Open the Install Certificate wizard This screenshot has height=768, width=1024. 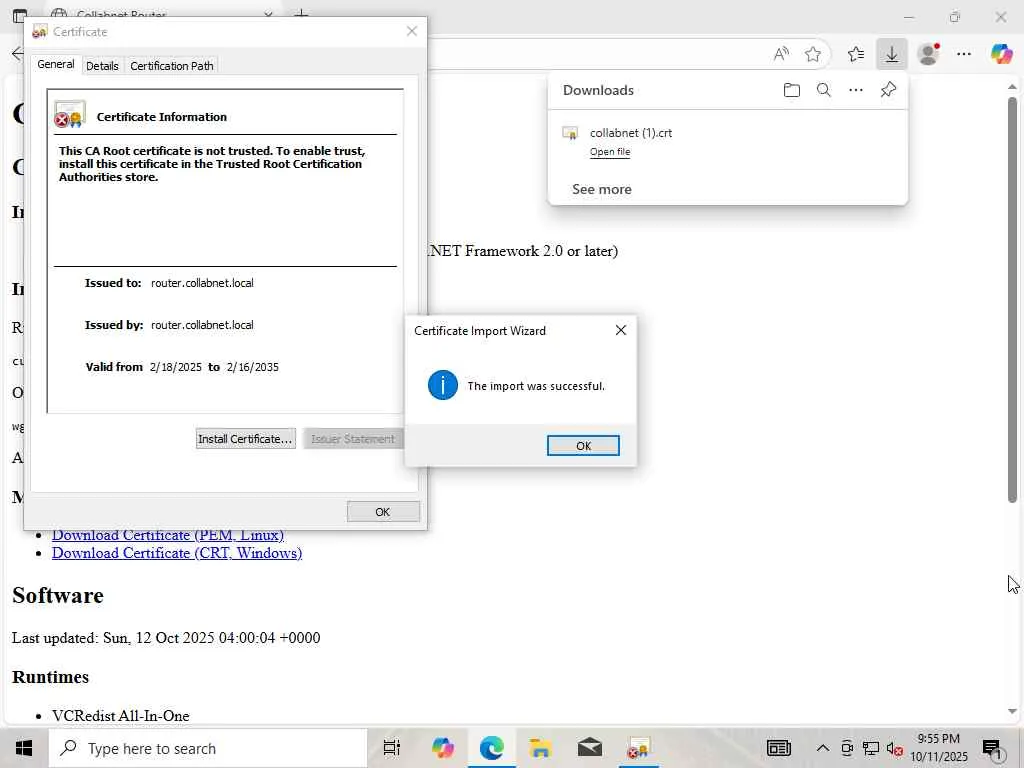pyautogui.click(x=246, y=439)
